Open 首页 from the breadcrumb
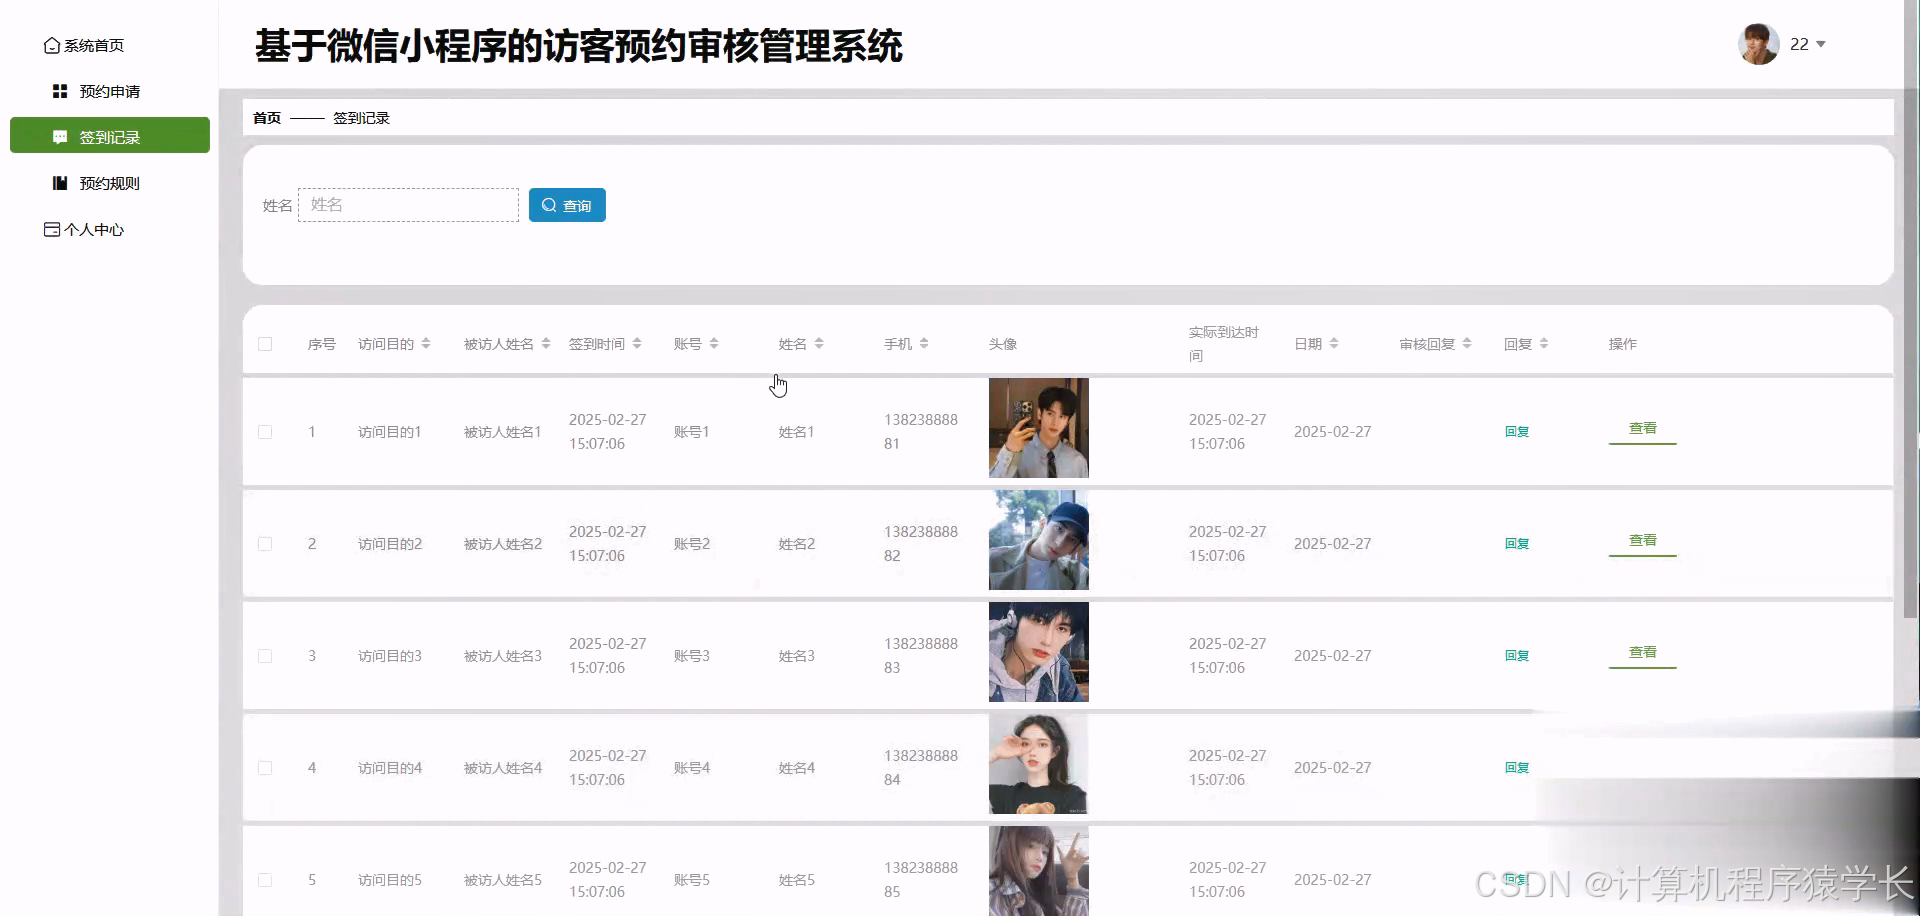Screen dimensions: 1920x916 266,117
